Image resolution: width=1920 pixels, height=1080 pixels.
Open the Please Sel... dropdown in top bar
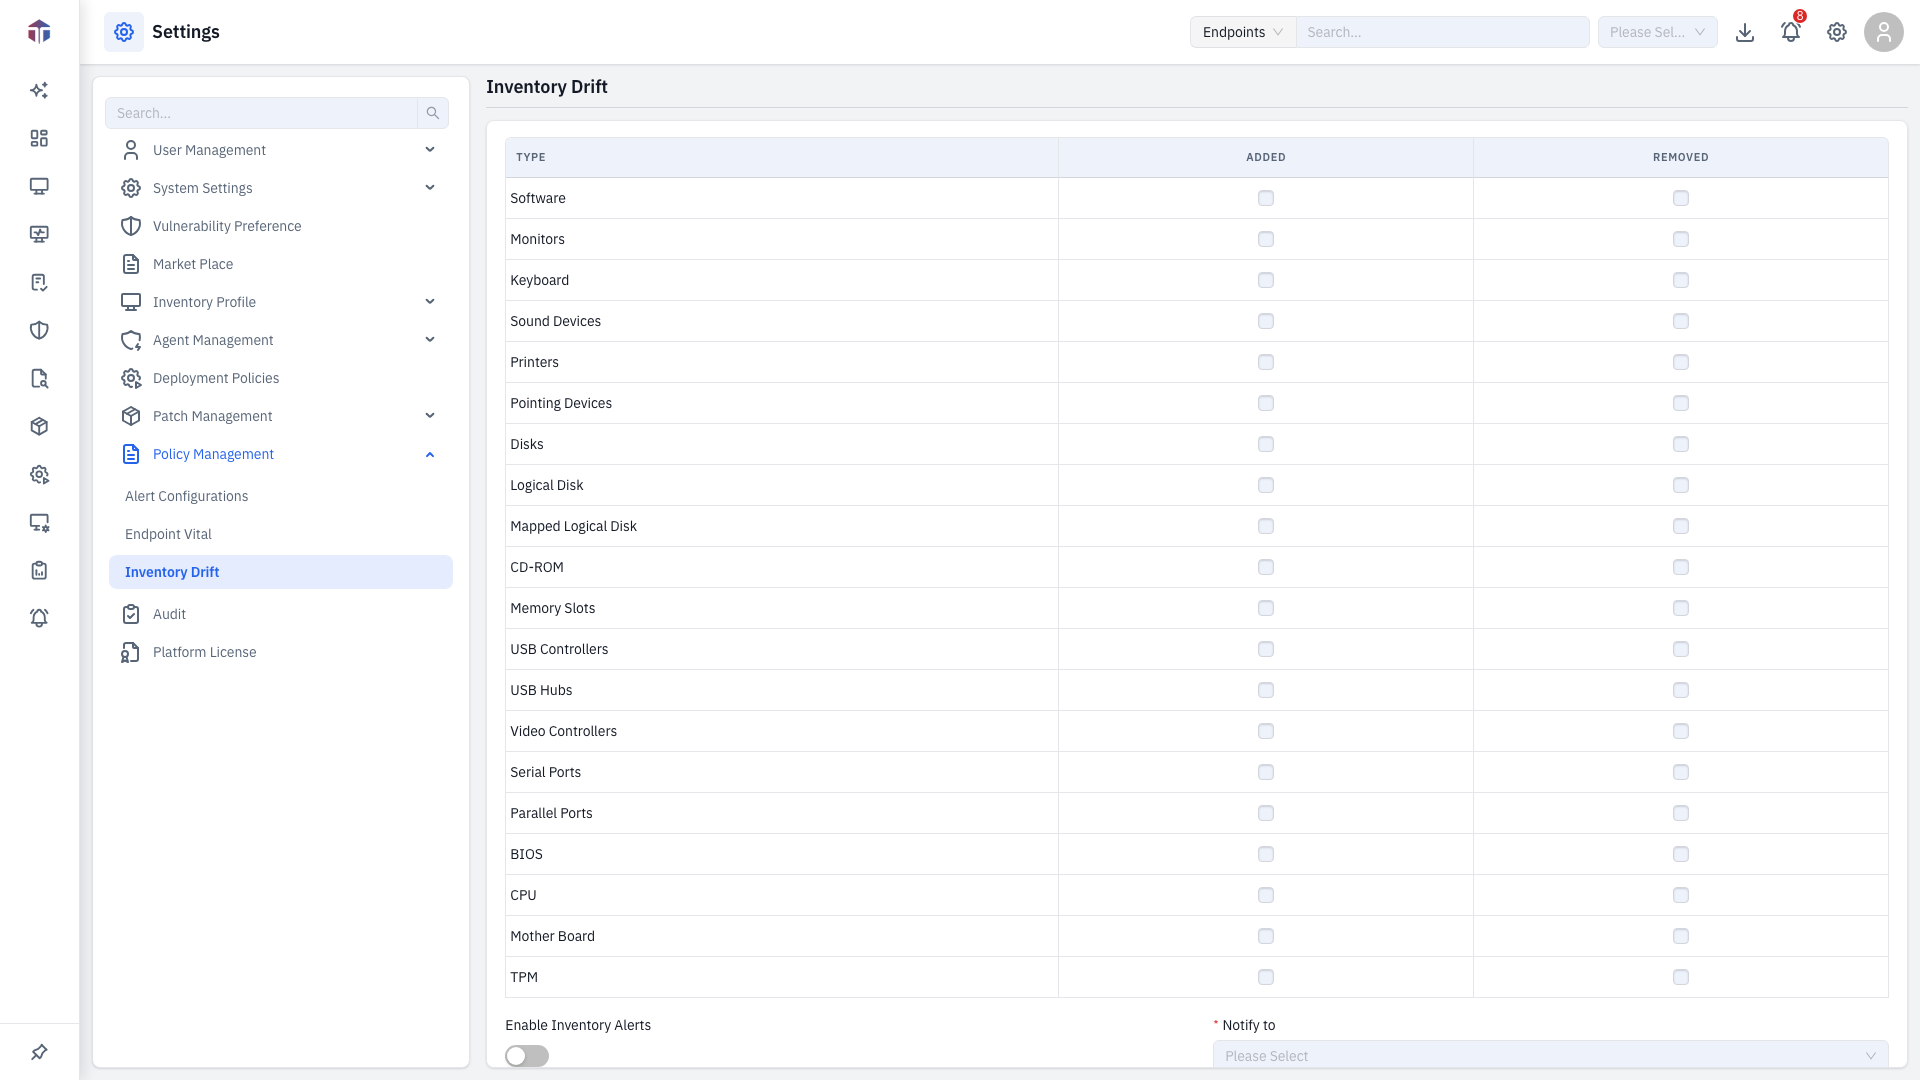coord(1658,32)
